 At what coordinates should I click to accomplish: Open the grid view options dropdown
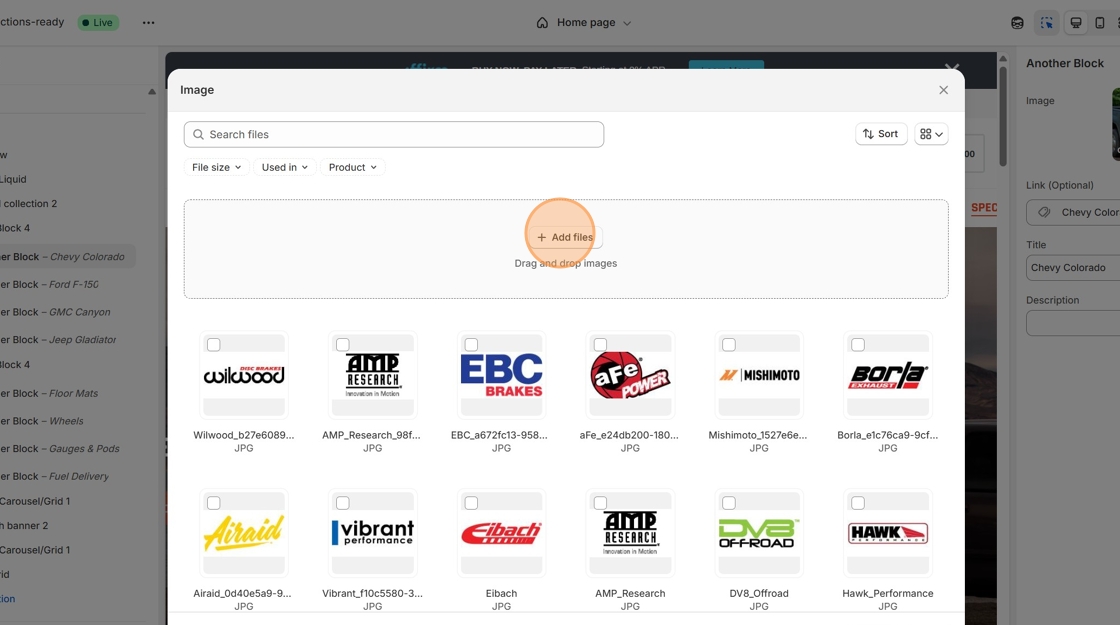pos(931,134)
